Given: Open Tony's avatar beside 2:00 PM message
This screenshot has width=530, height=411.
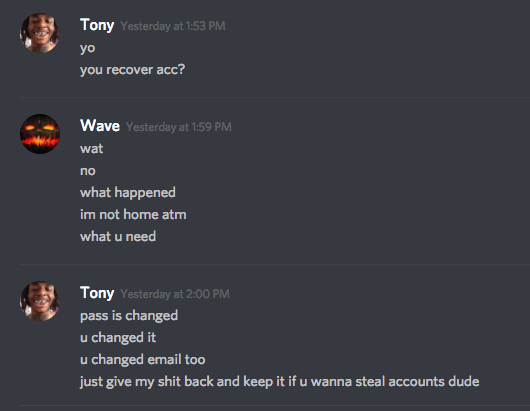Looking at the screenshot, I should (x=40, y=301).
